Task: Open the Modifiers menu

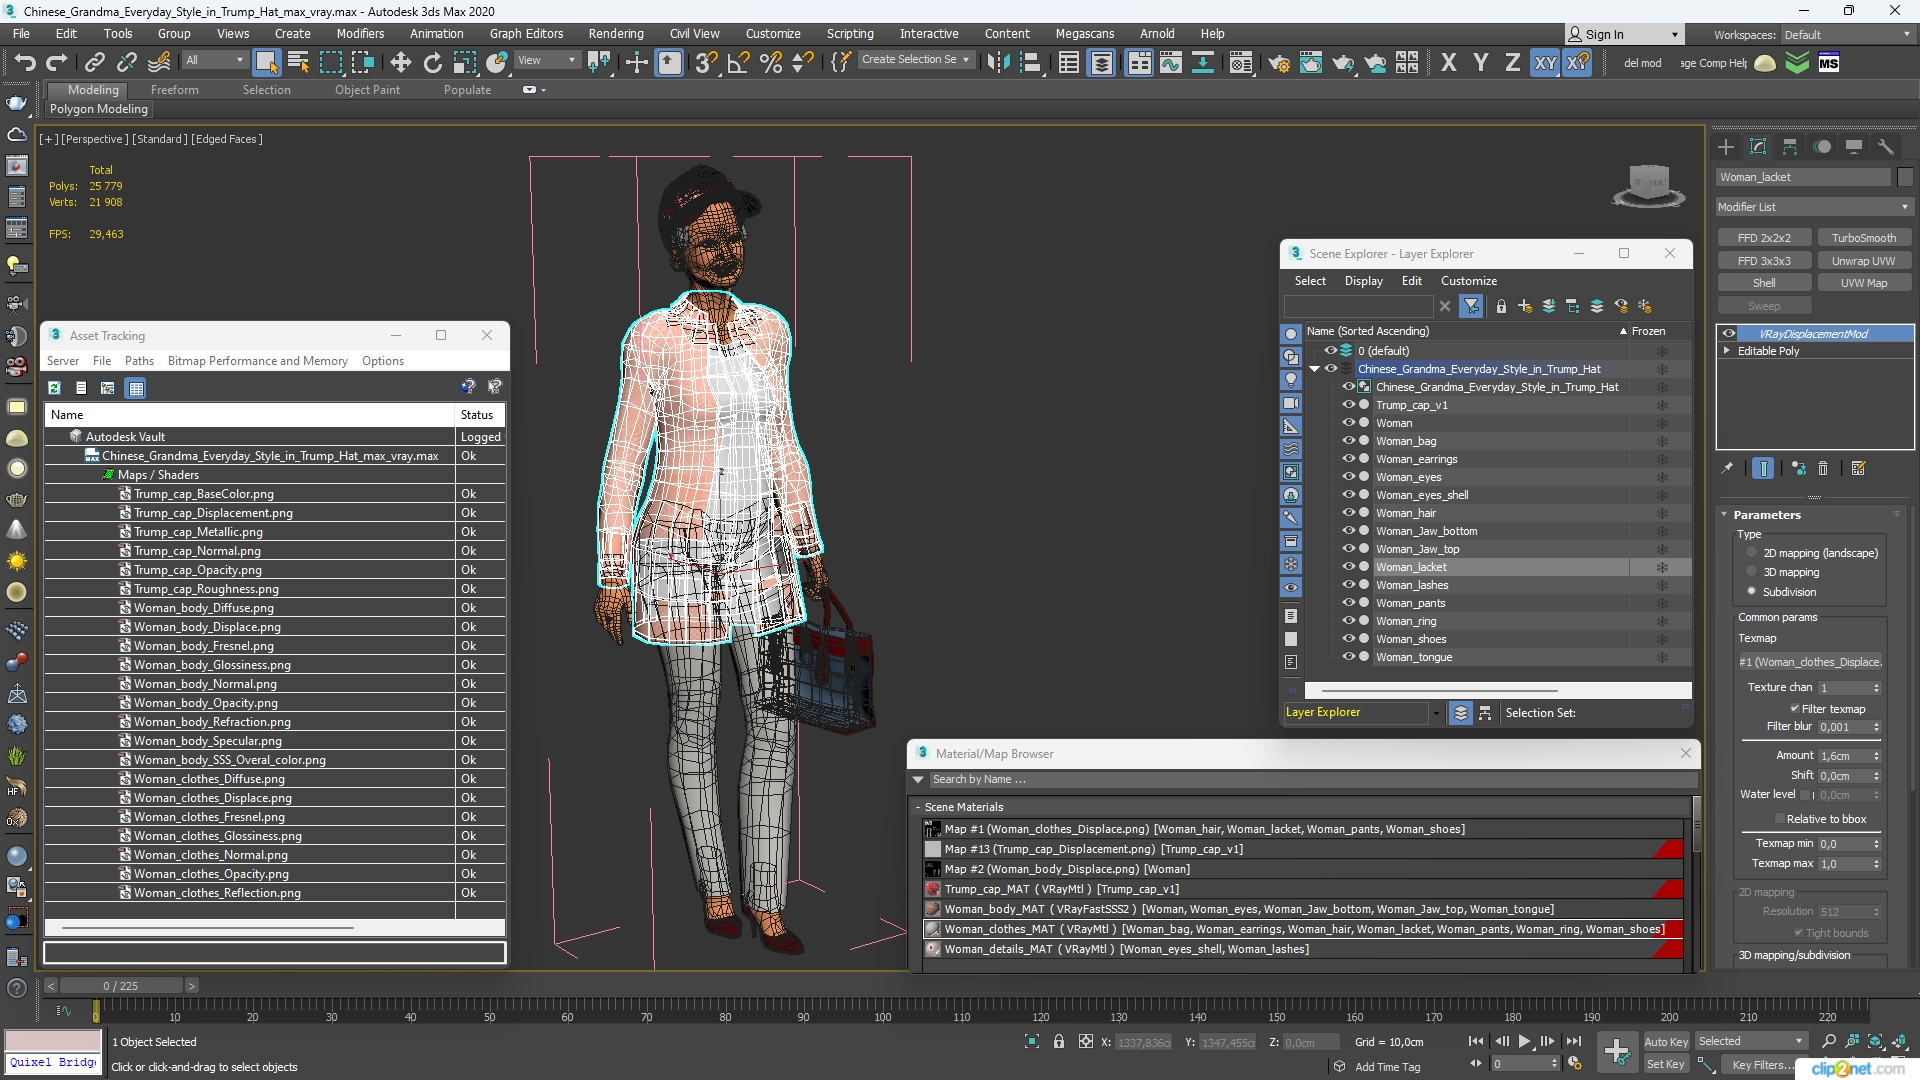Action: click(x=360, y=33)
